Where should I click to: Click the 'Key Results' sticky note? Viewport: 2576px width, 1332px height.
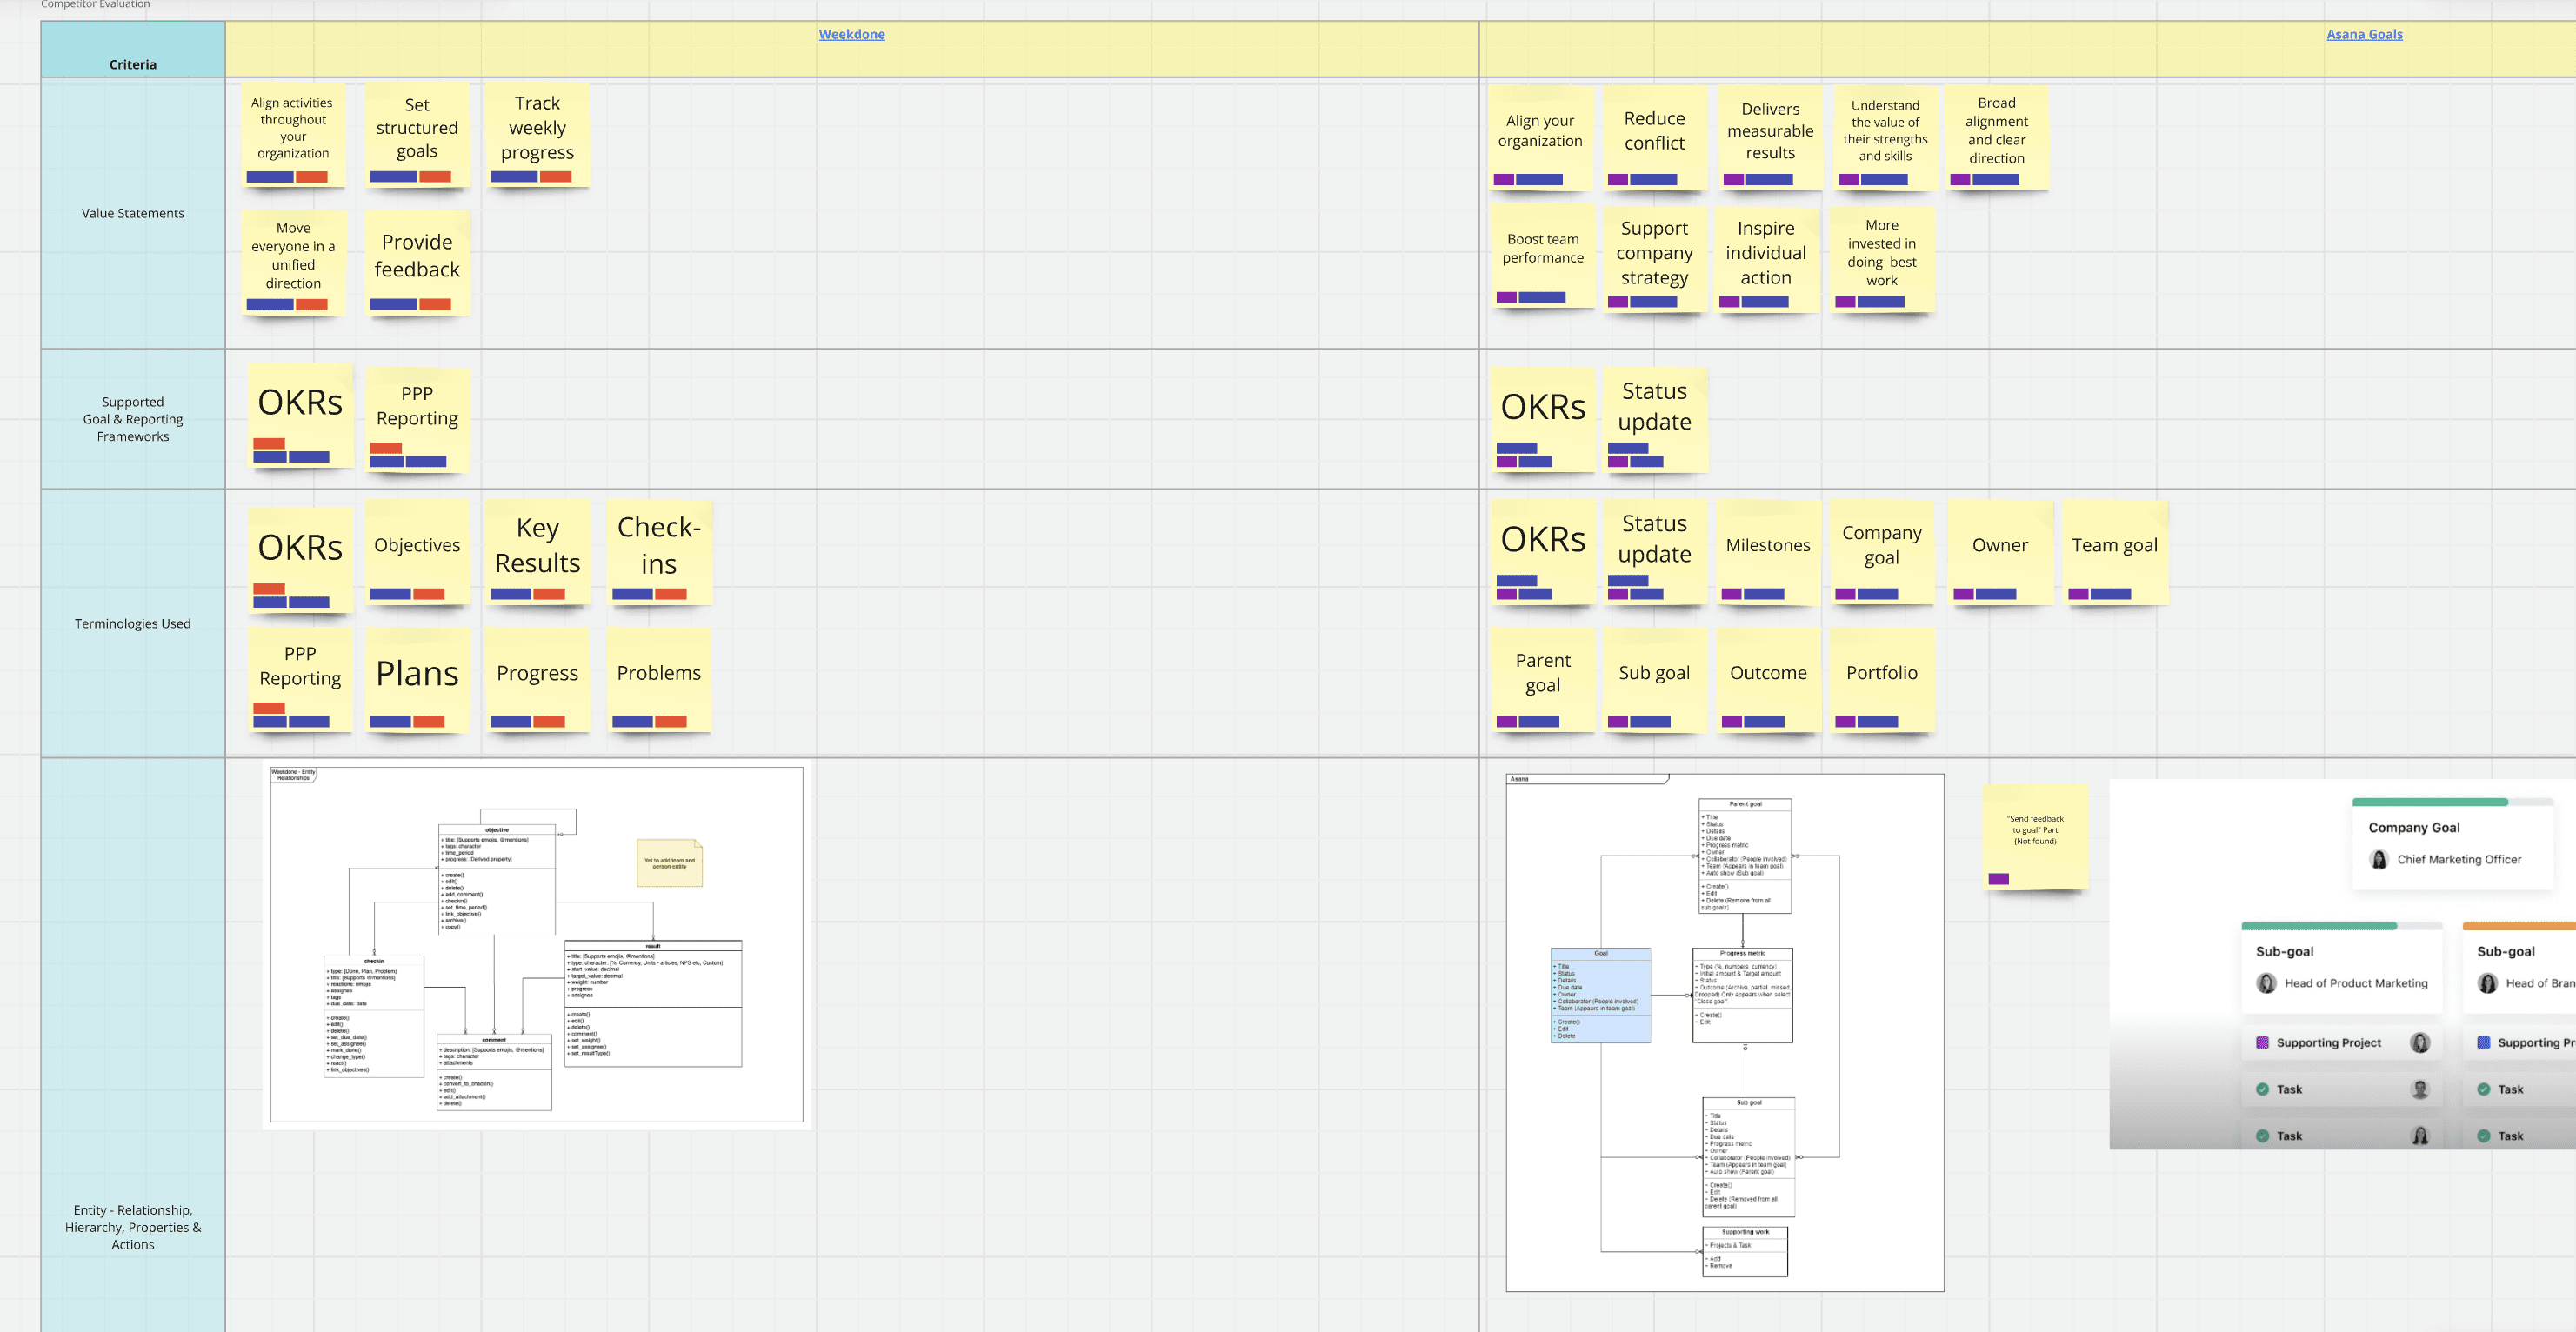537,552
